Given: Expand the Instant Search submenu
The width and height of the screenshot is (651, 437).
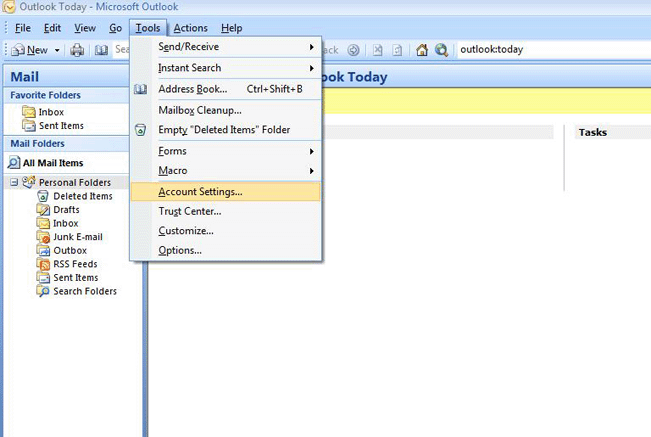Looking at the screenshot, I should (226, 68).
